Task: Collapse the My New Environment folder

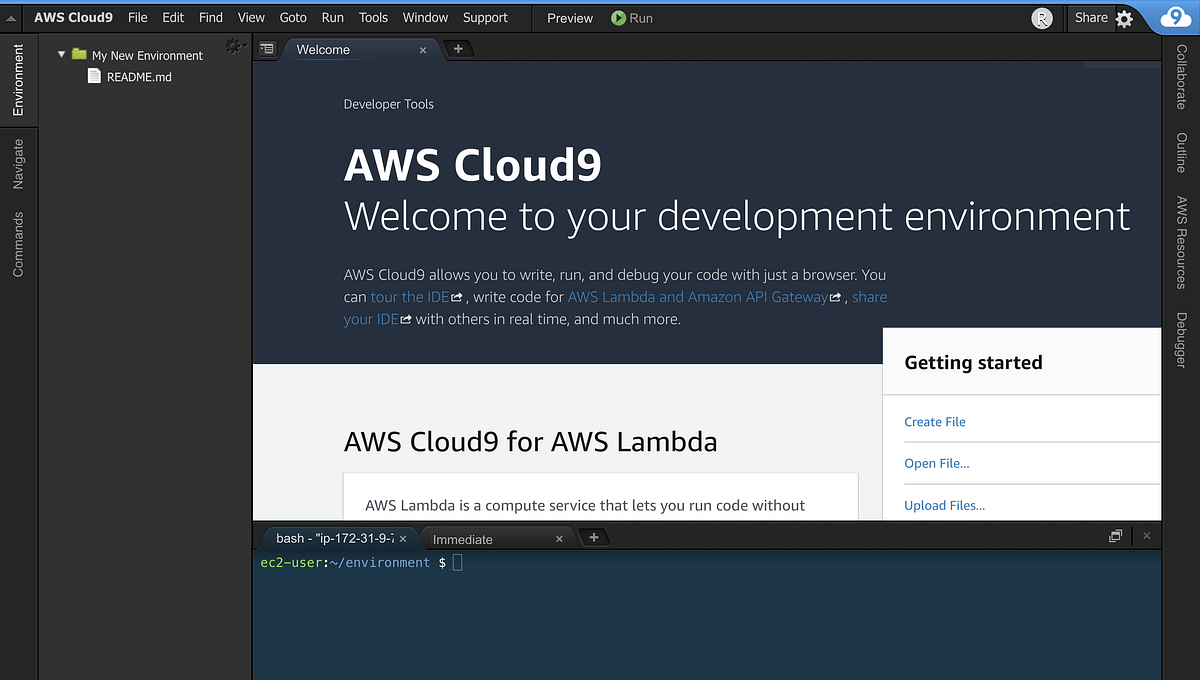Action: (60, 55)
